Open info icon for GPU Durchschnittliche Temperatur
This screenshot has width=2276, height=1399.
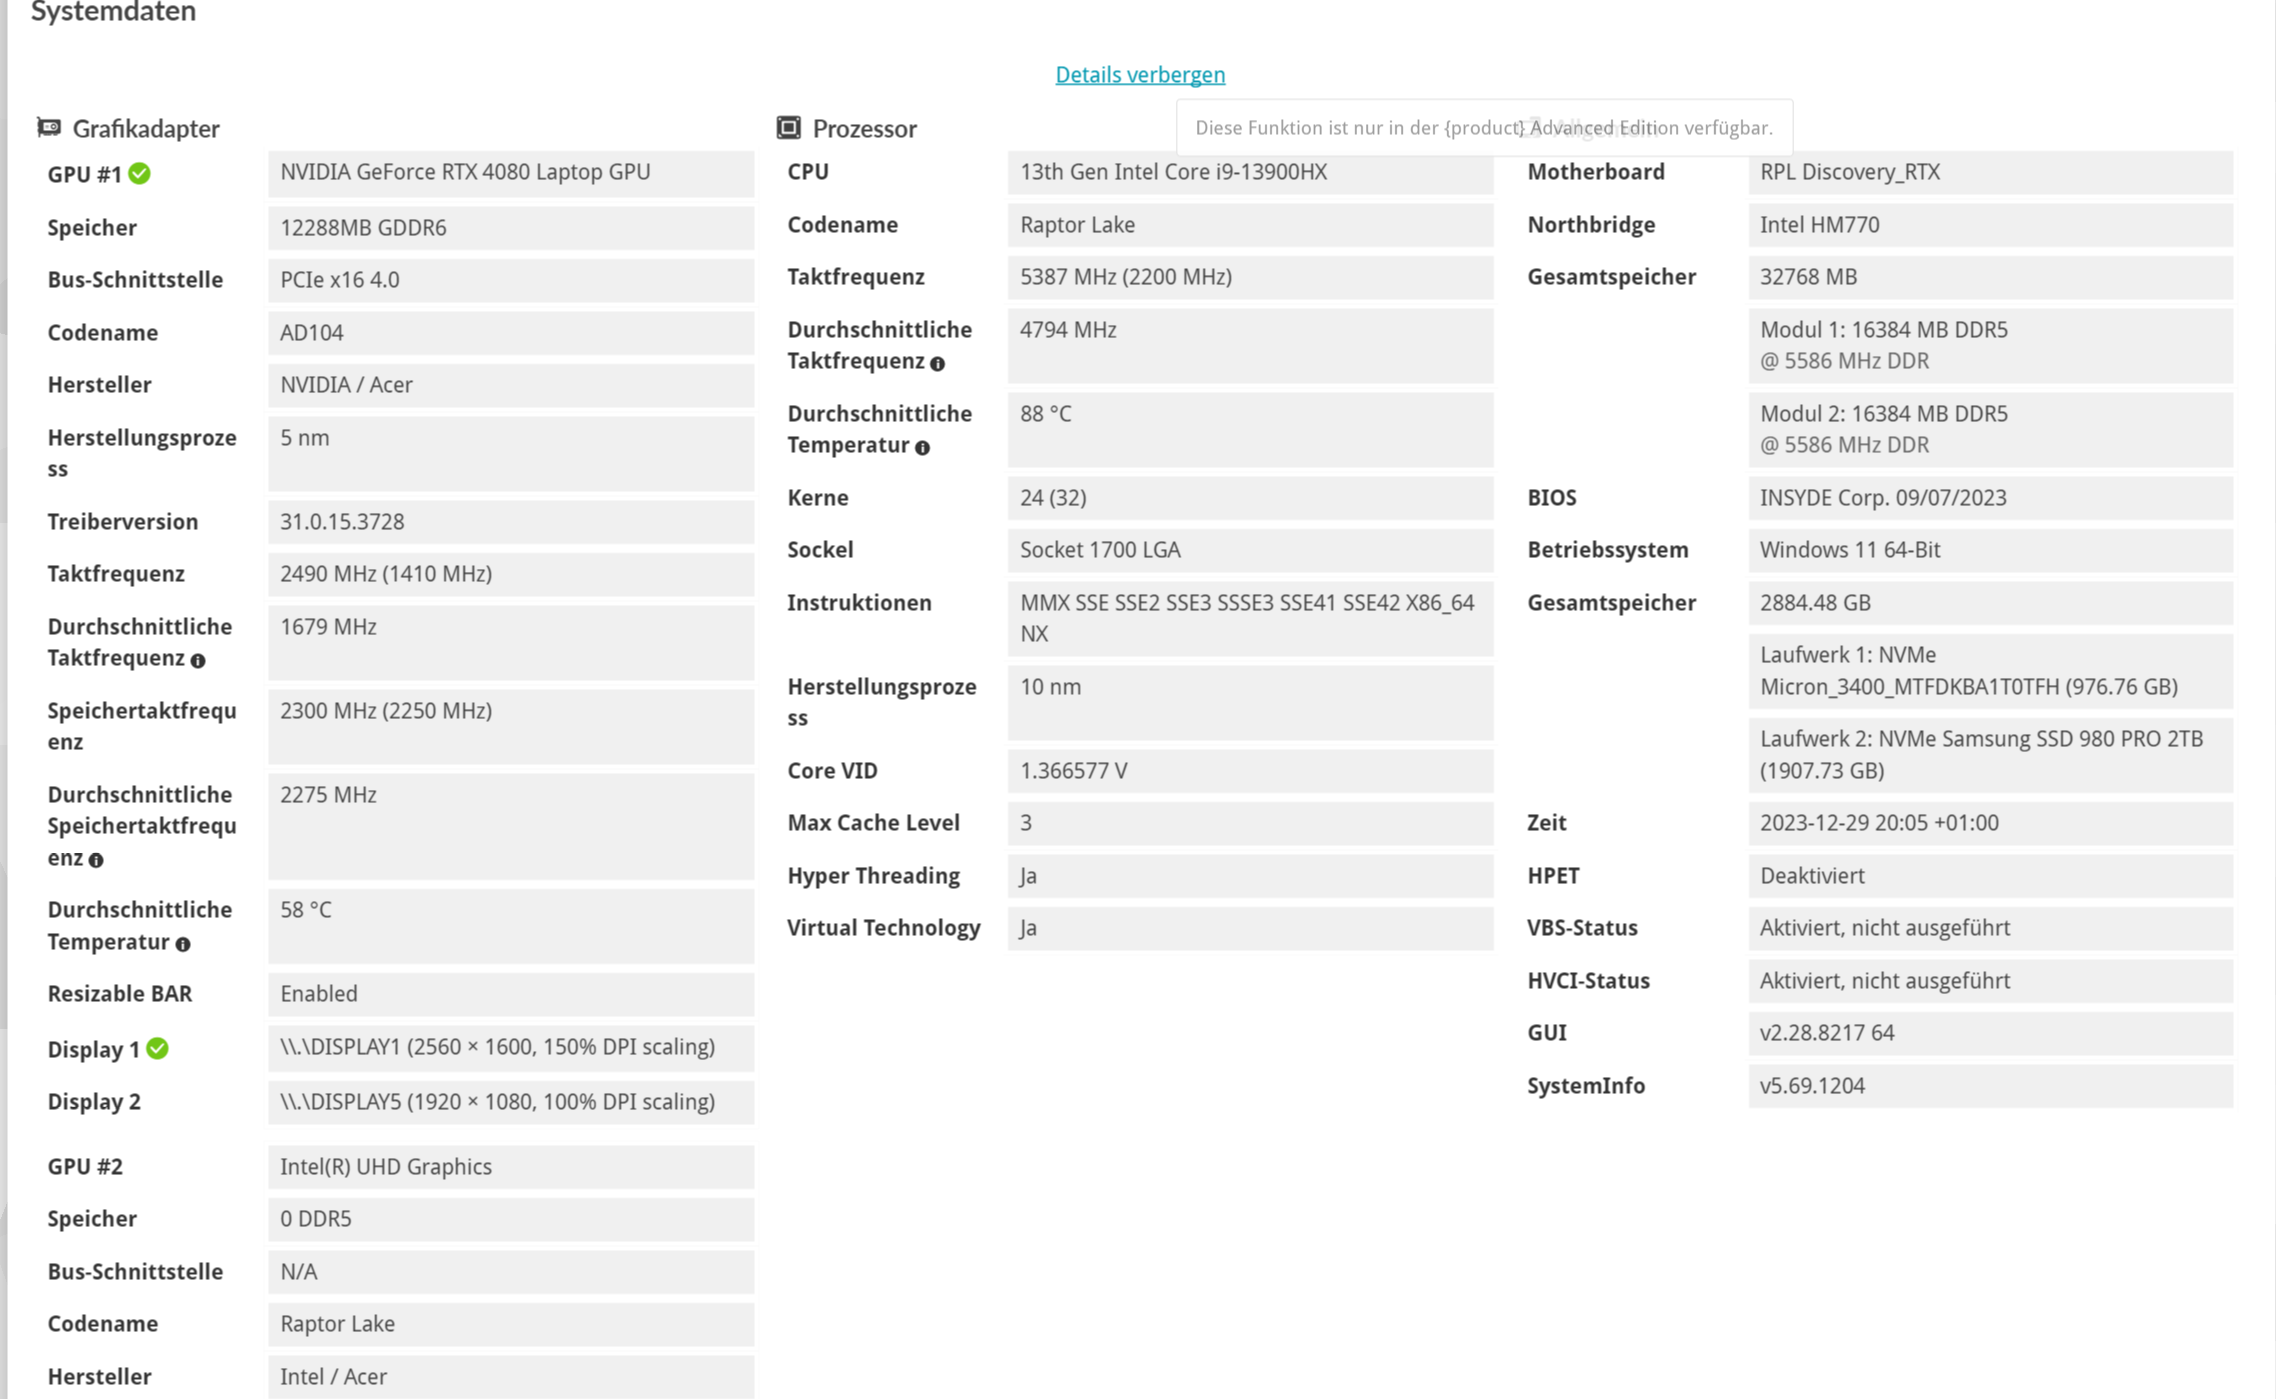click(x=182, y=944)
